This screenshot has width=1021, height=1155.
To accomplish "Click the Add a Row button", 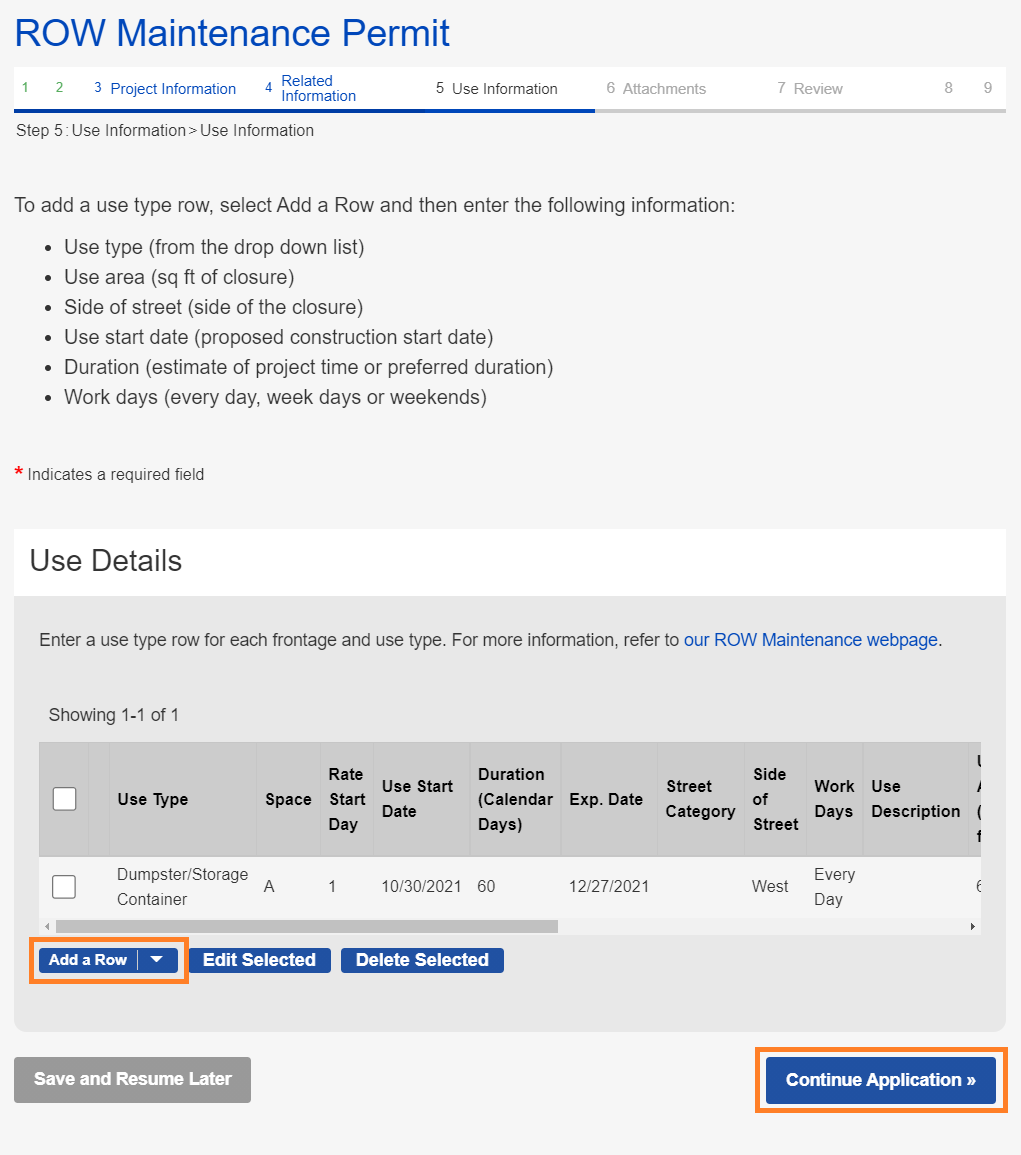I will (88, 960).
